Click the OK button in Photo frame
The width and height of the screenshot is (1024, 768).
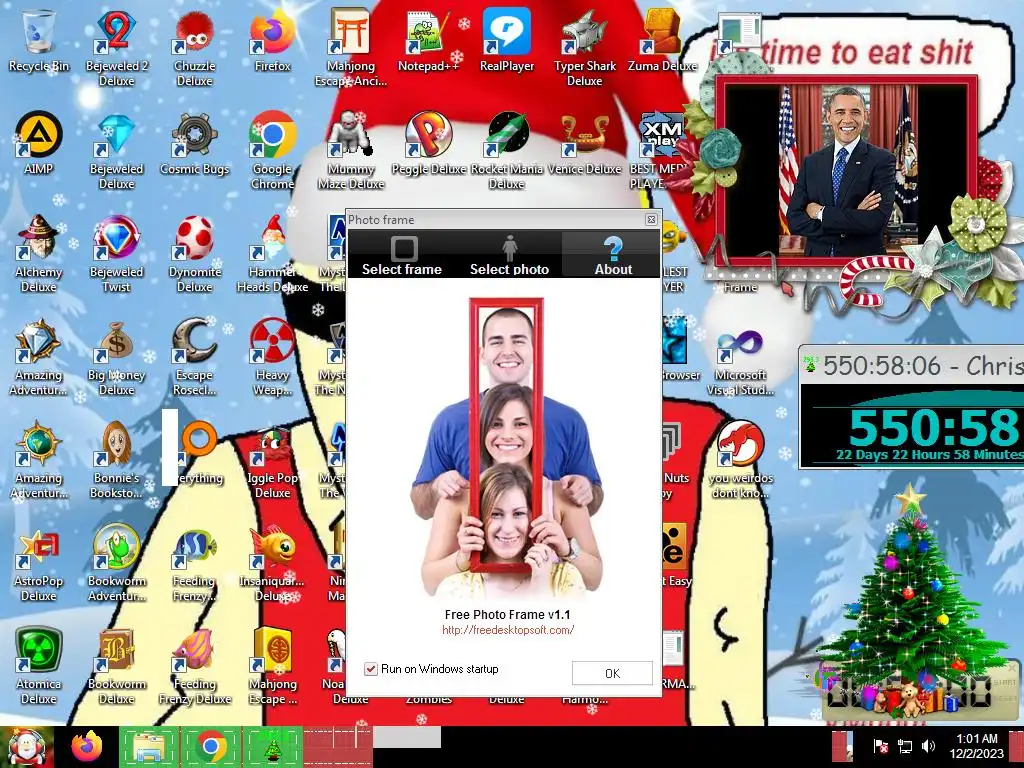click(612, 673)
